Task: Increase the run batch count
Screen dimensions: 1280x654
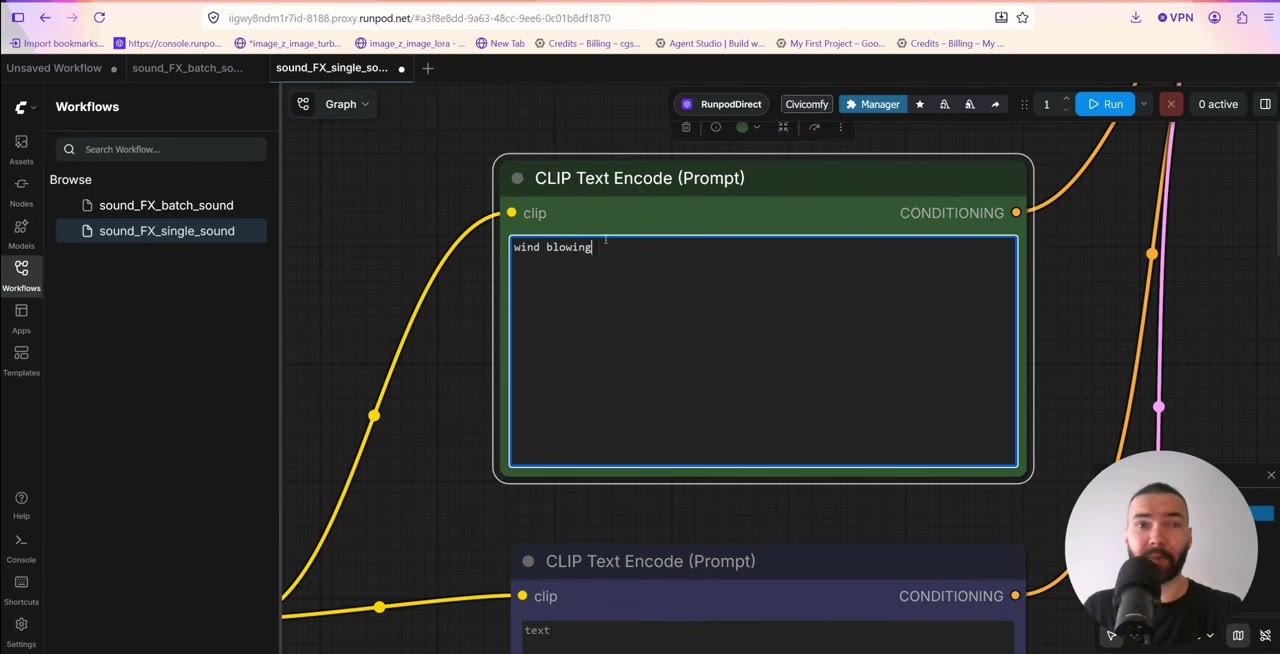Action: point(1066,99)
